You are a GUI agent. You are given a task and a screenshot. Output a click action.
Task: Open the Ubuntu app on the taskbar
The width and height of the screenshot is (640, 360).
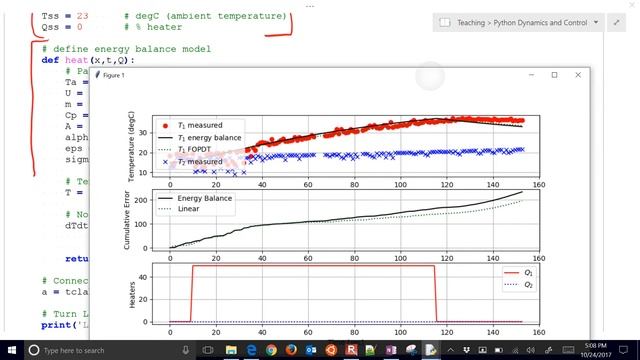coord(331,350)
